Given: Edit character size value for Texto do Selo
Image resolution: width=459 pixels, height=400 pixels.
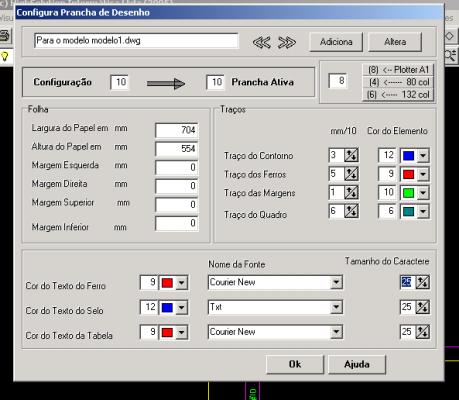Looking at the screenshot, I should pyautogui.click(x=407, y=307).
